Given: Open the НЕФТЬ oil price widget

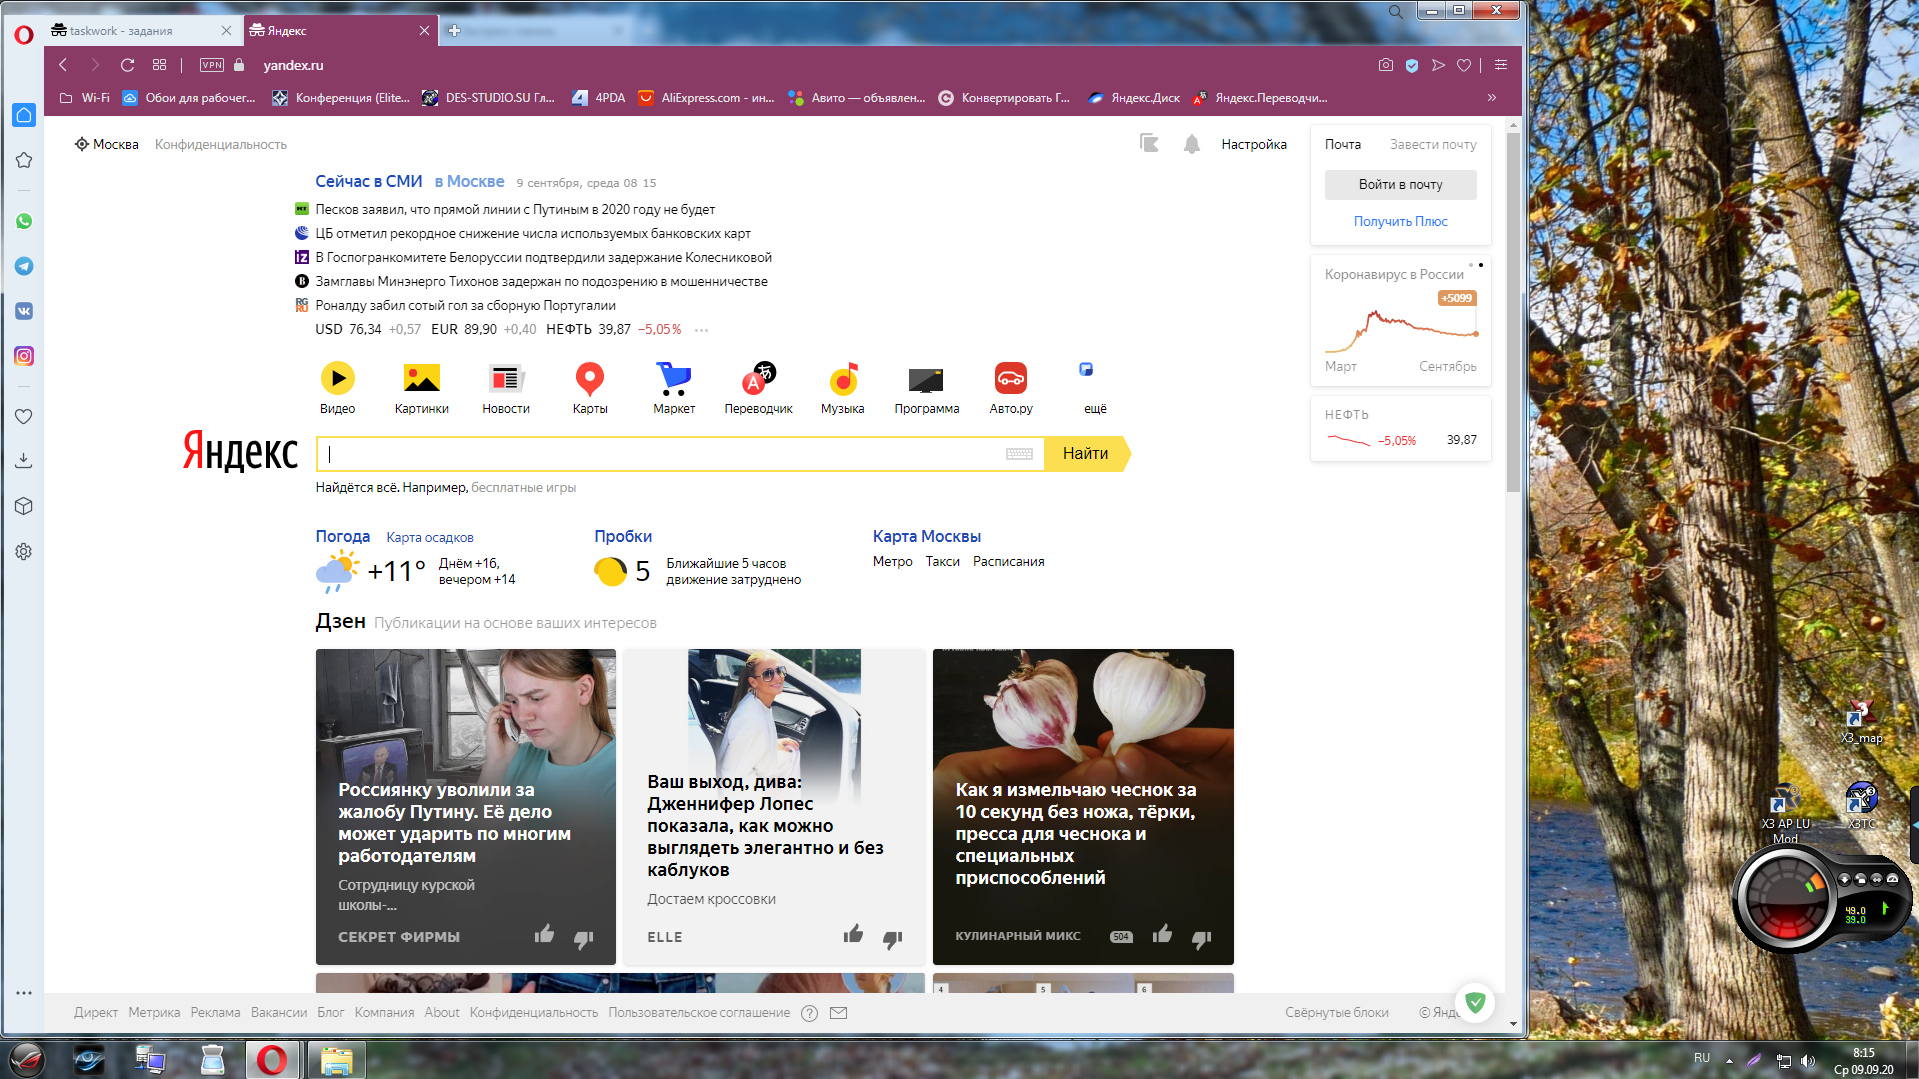Looking at the screenshot, I should coord(1400,429).
